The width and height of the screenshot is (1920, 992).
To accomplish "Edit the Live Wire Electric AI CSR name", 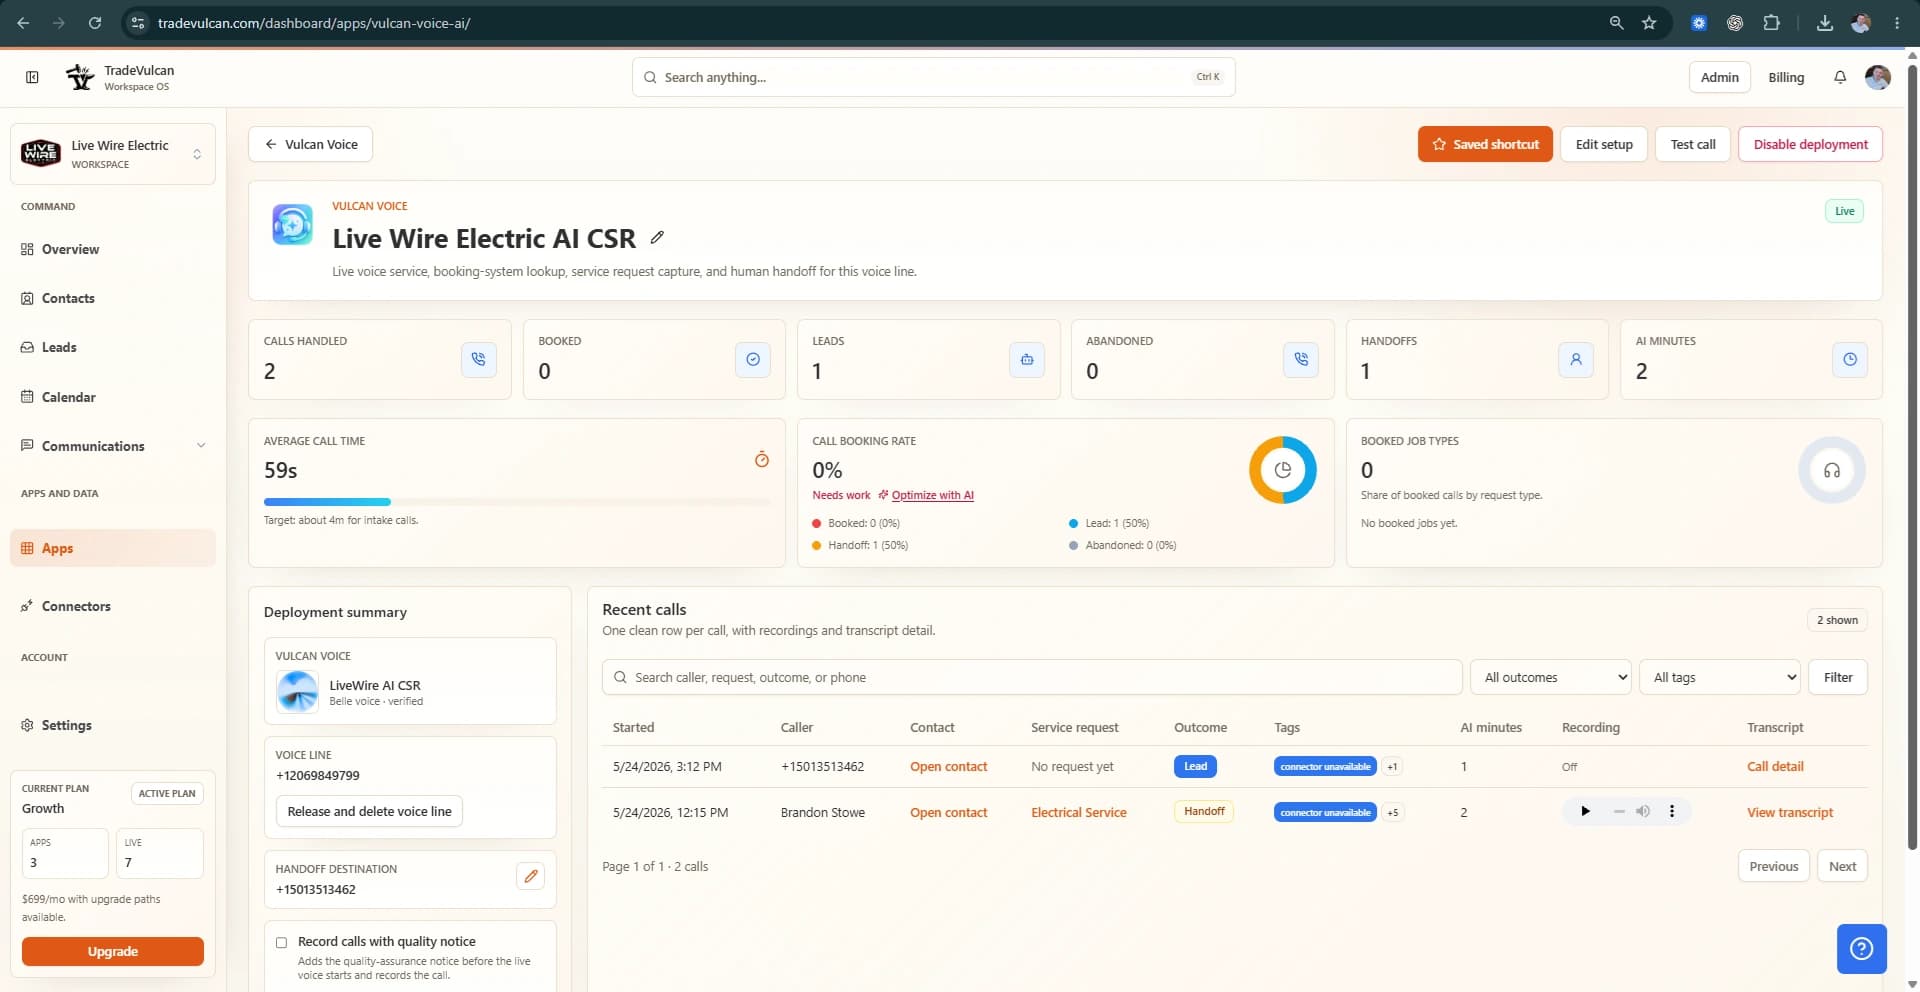I will coord(657,237).
